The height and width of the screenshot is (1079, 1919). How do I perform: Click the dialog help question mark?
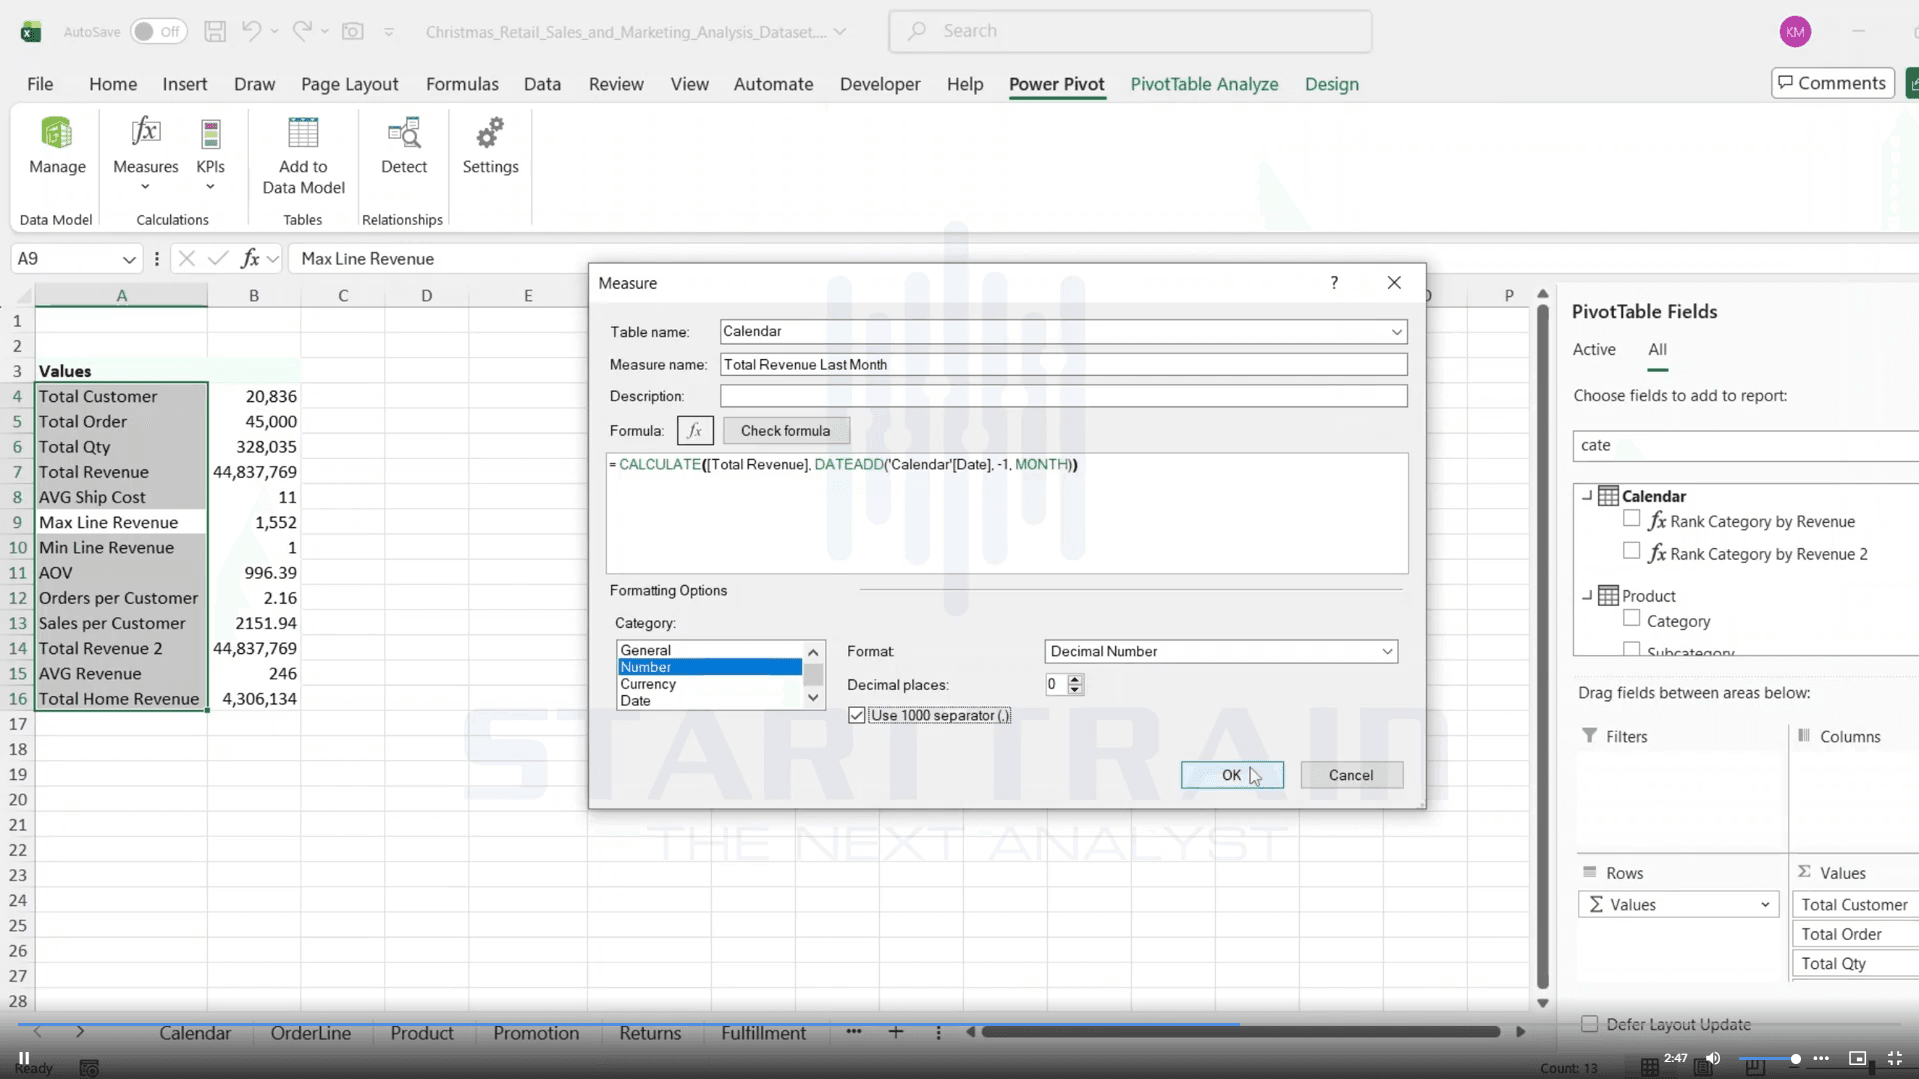point(1334,283)
